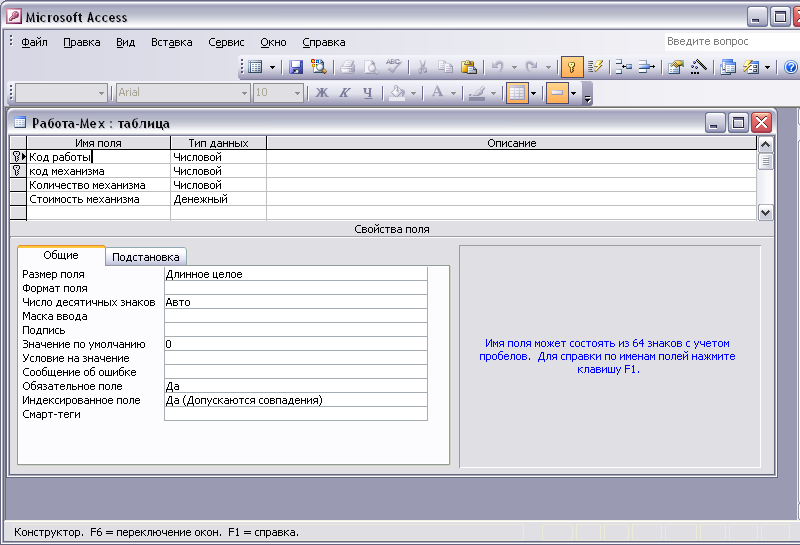Click the Paste clipboard icon
This screenshot has width=800, height=545.
[x=468, y=67]
